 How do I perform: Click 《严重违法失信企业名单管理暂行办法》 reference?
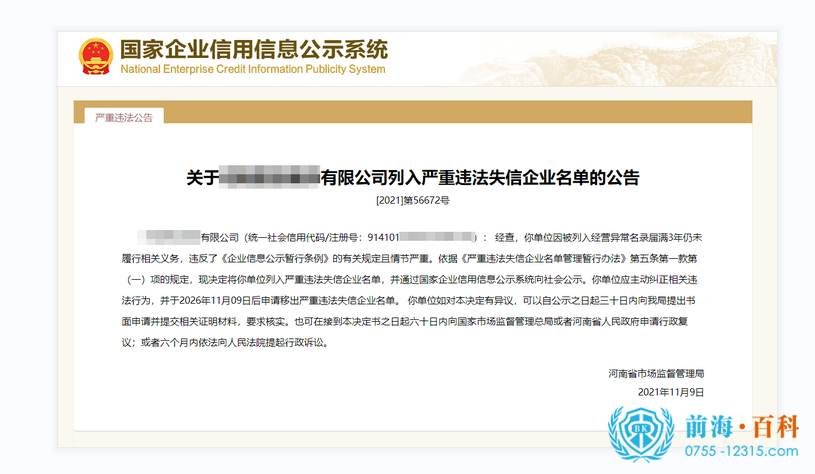click(x=543, y=258)
